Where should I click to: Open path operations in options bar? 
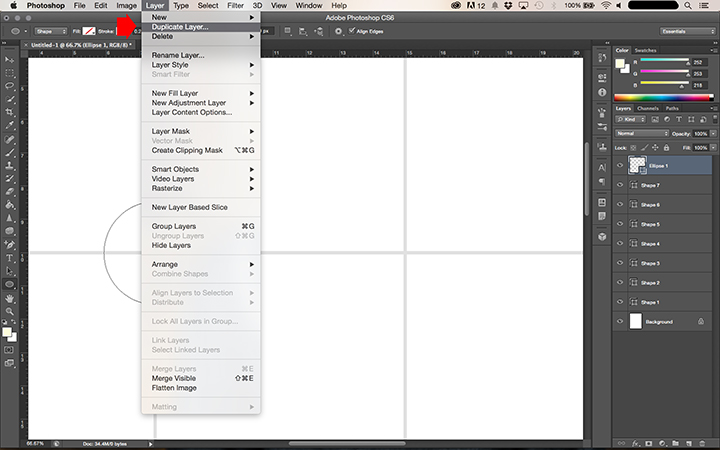pos(288,31)
